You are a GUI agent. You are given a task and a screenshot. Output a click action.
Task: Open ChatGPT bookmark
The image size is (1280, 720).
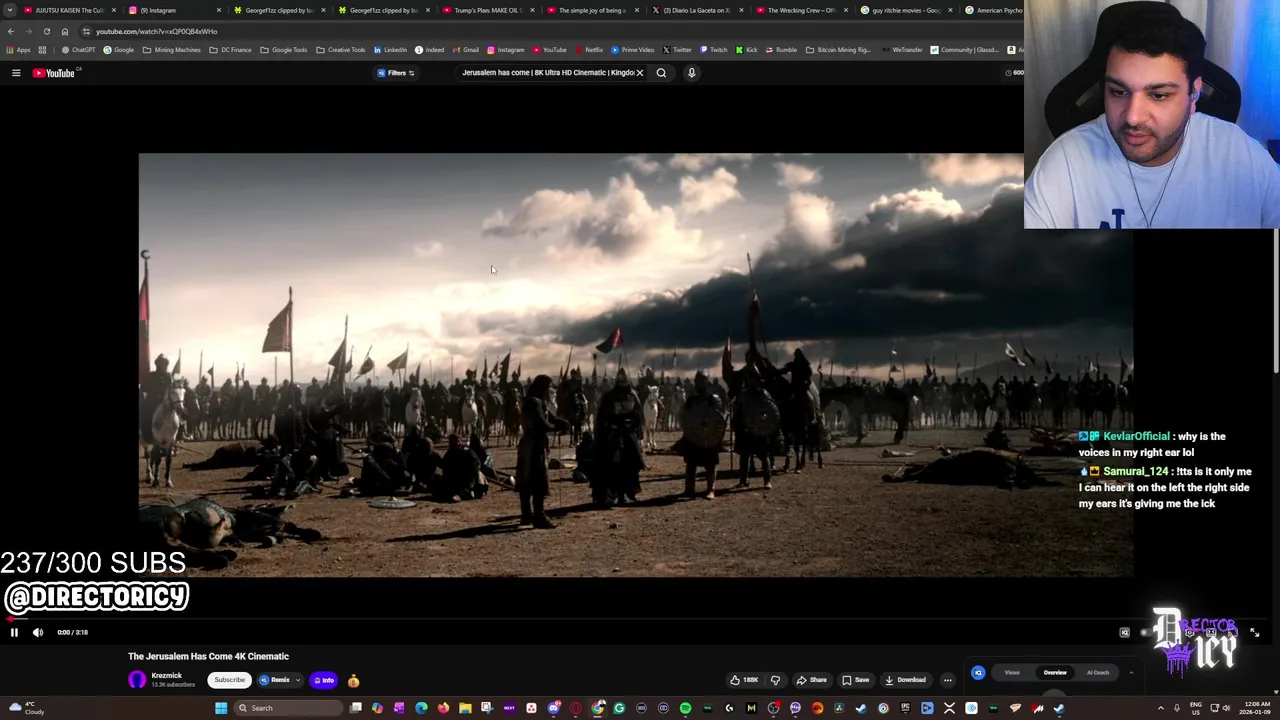pos(79,50)
